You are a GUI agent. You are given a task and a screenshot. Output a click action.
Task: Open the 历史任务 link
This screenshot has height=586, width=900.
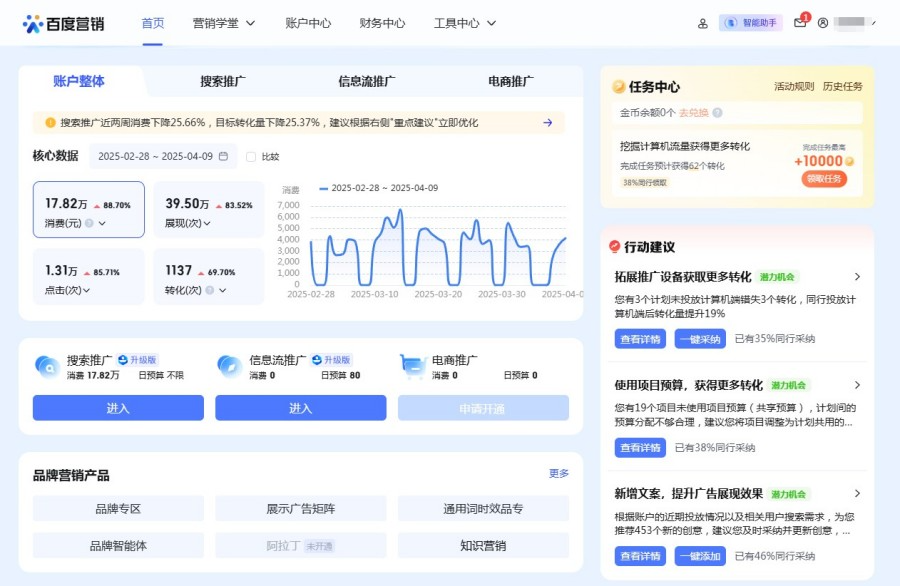tap(842, 87)
